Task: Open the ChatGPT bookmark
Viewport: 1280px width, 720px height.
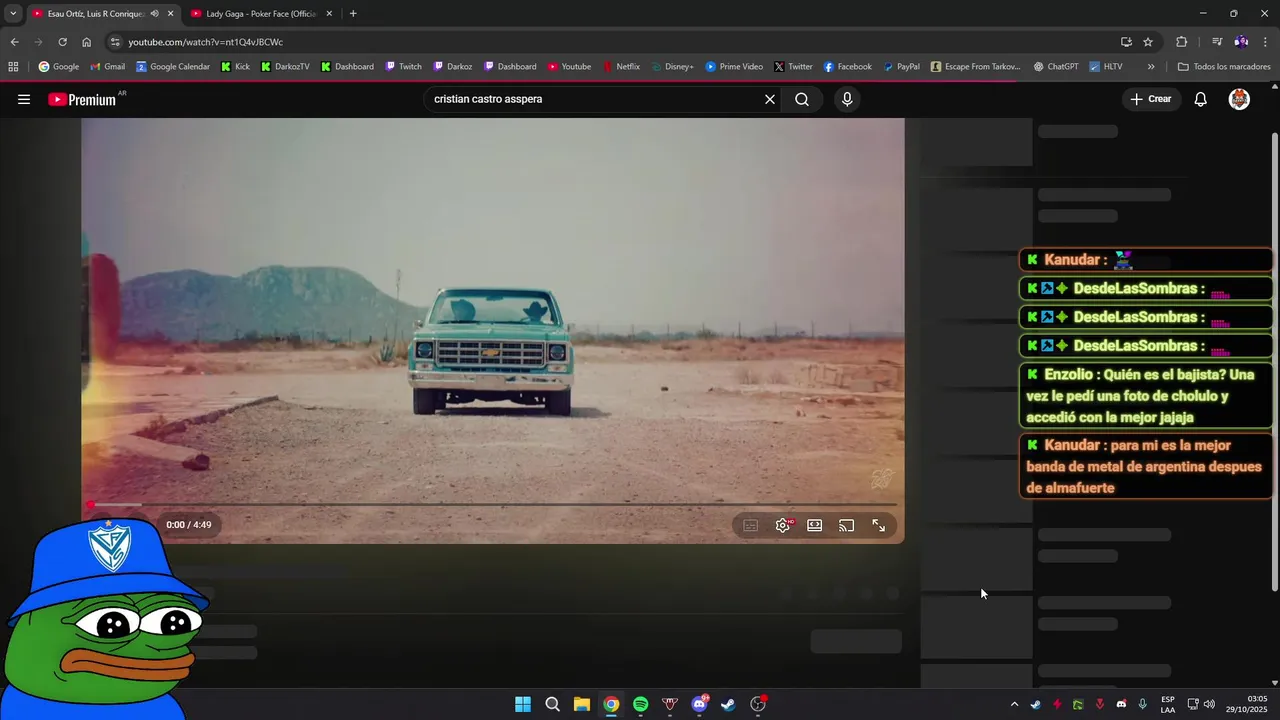Action: 1056,67
